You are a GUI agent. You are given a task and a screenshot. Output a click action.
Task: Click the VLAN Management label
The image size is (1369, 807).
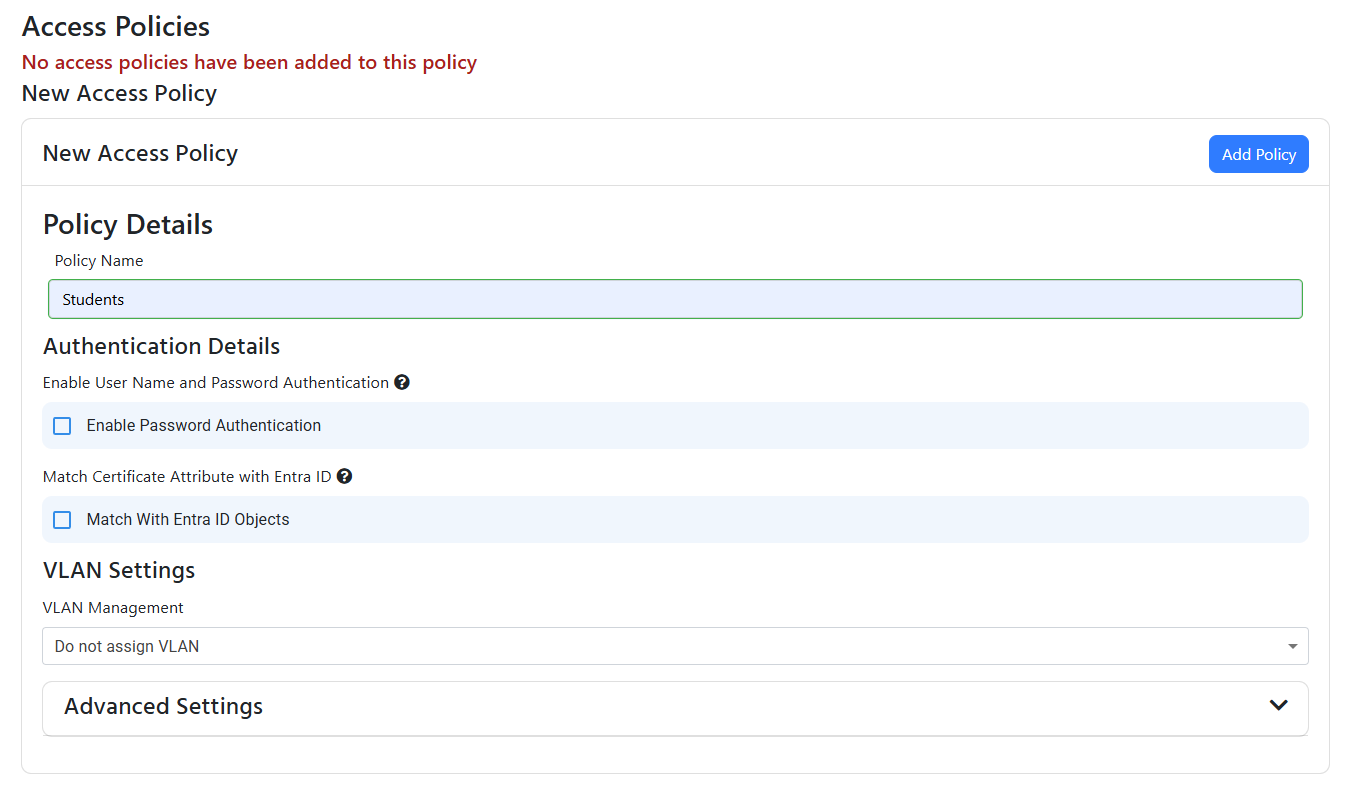coord(113,607)
